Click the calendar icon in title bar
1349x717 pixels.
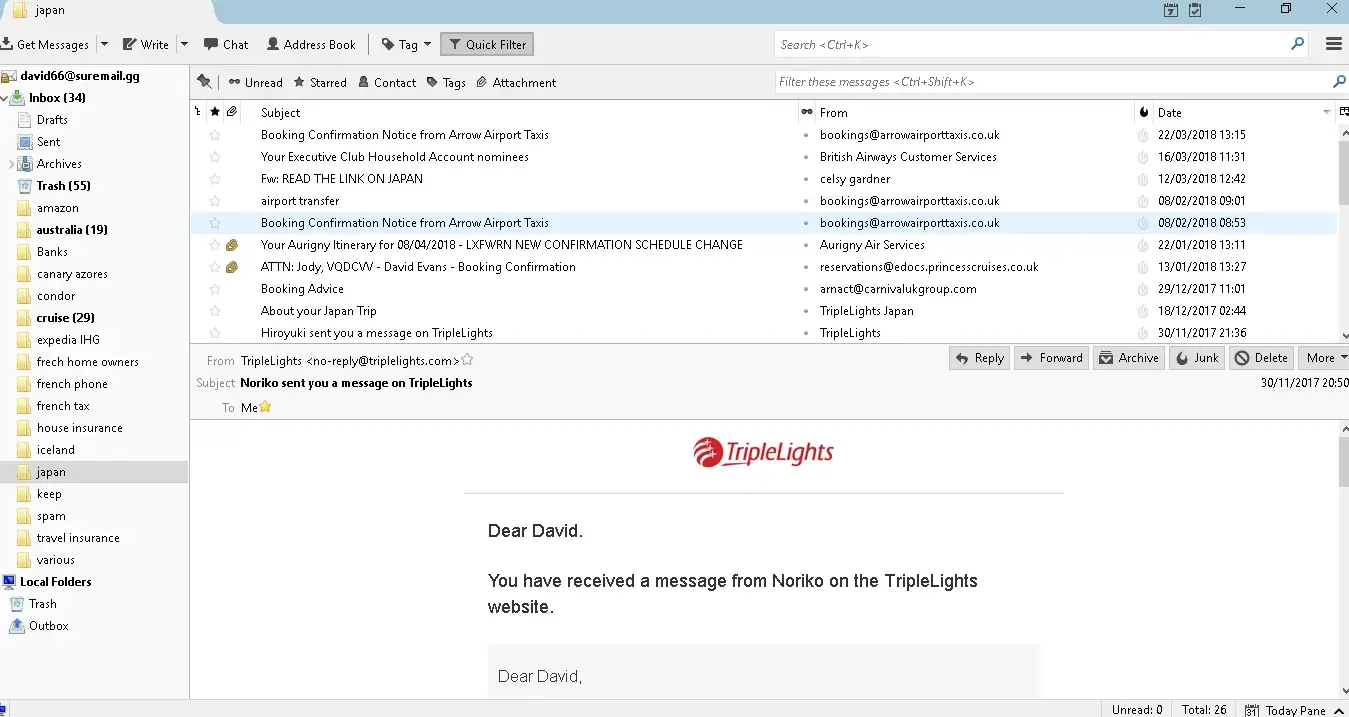pyautogui.click(x=1171, y=10)
